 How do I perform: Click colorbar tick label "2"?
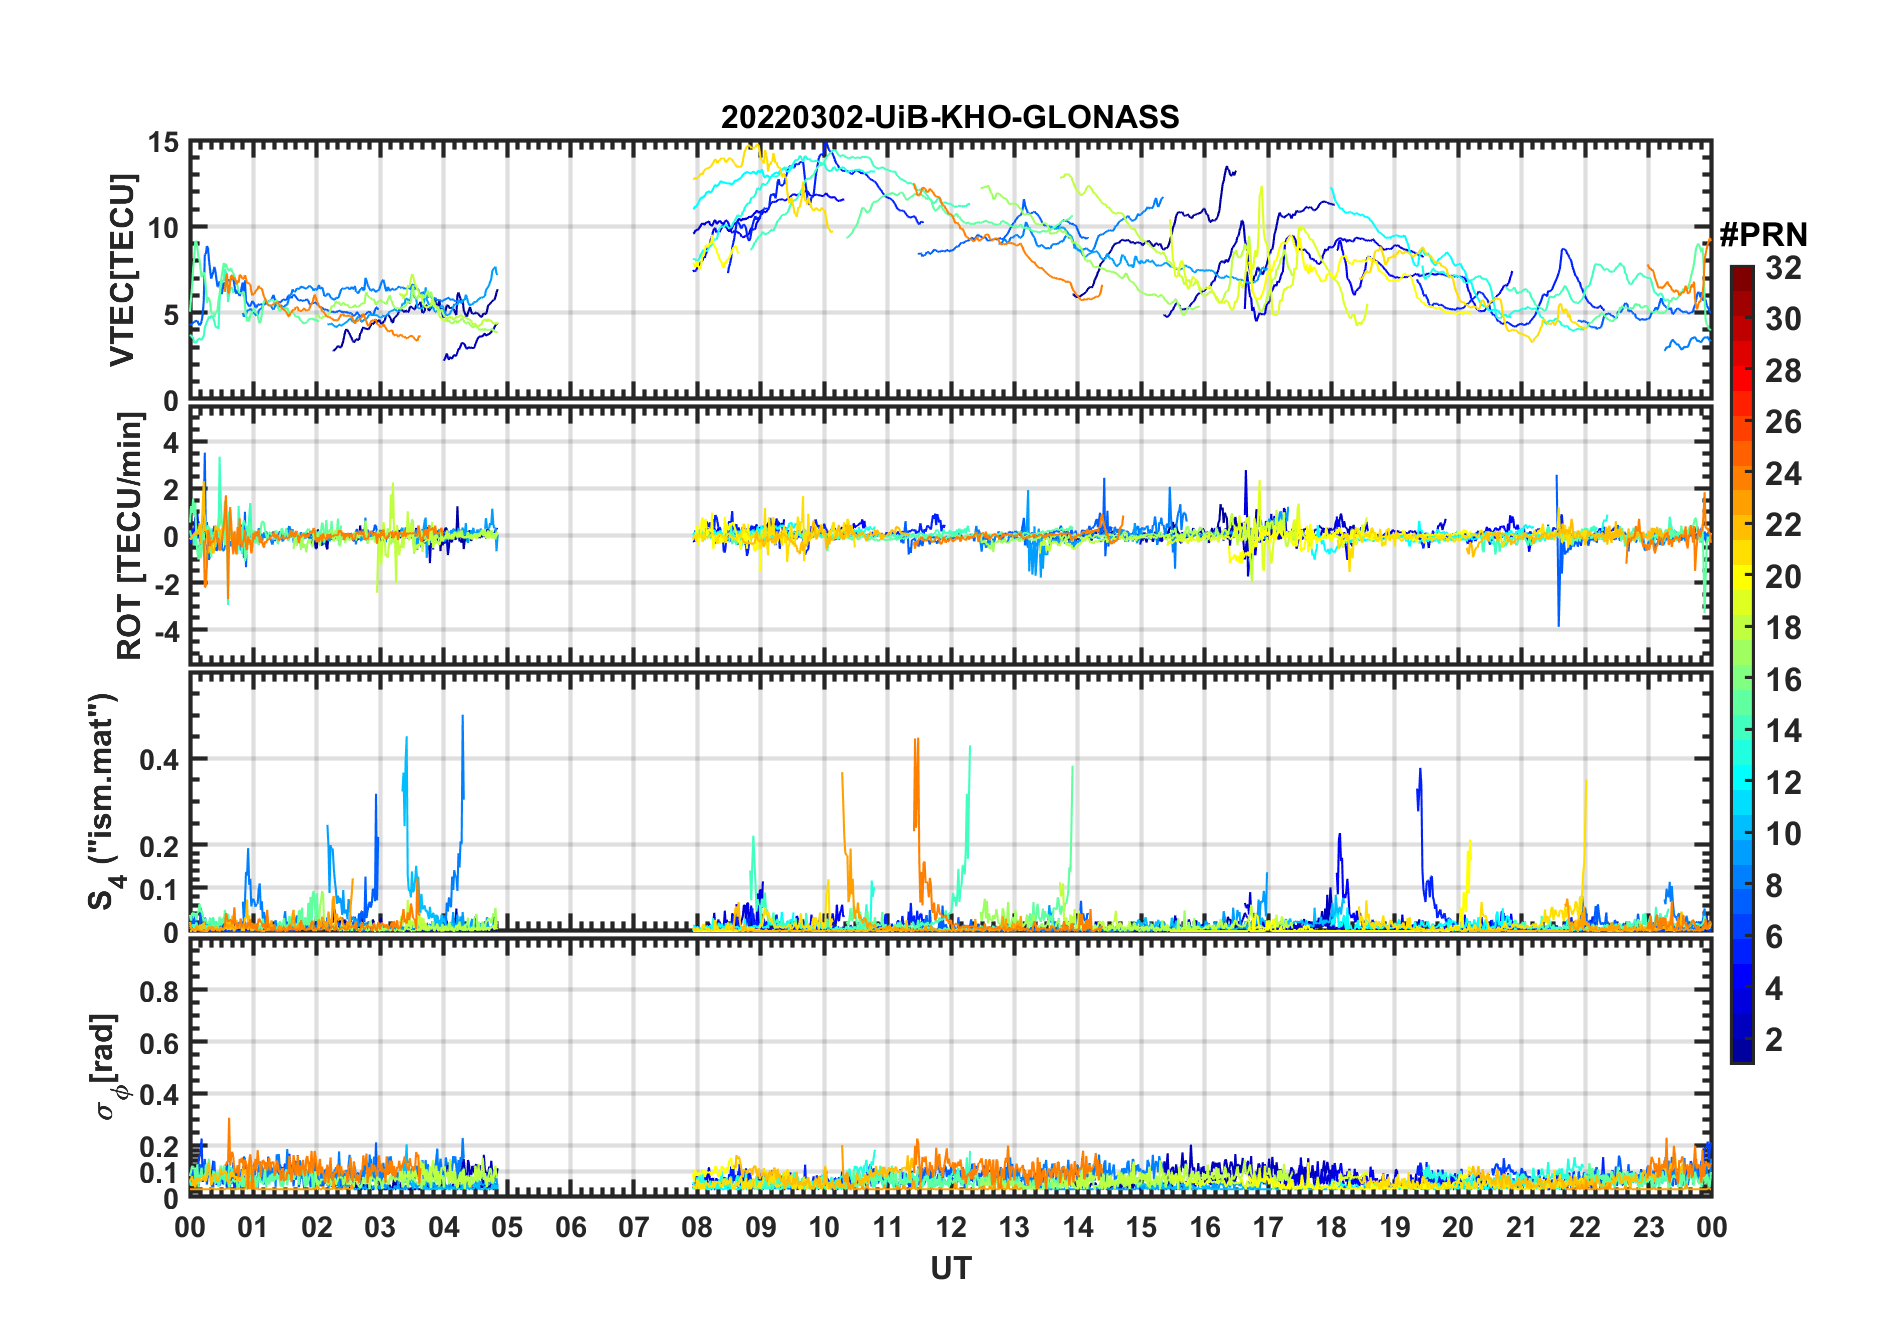(x=1774, y=1040)
